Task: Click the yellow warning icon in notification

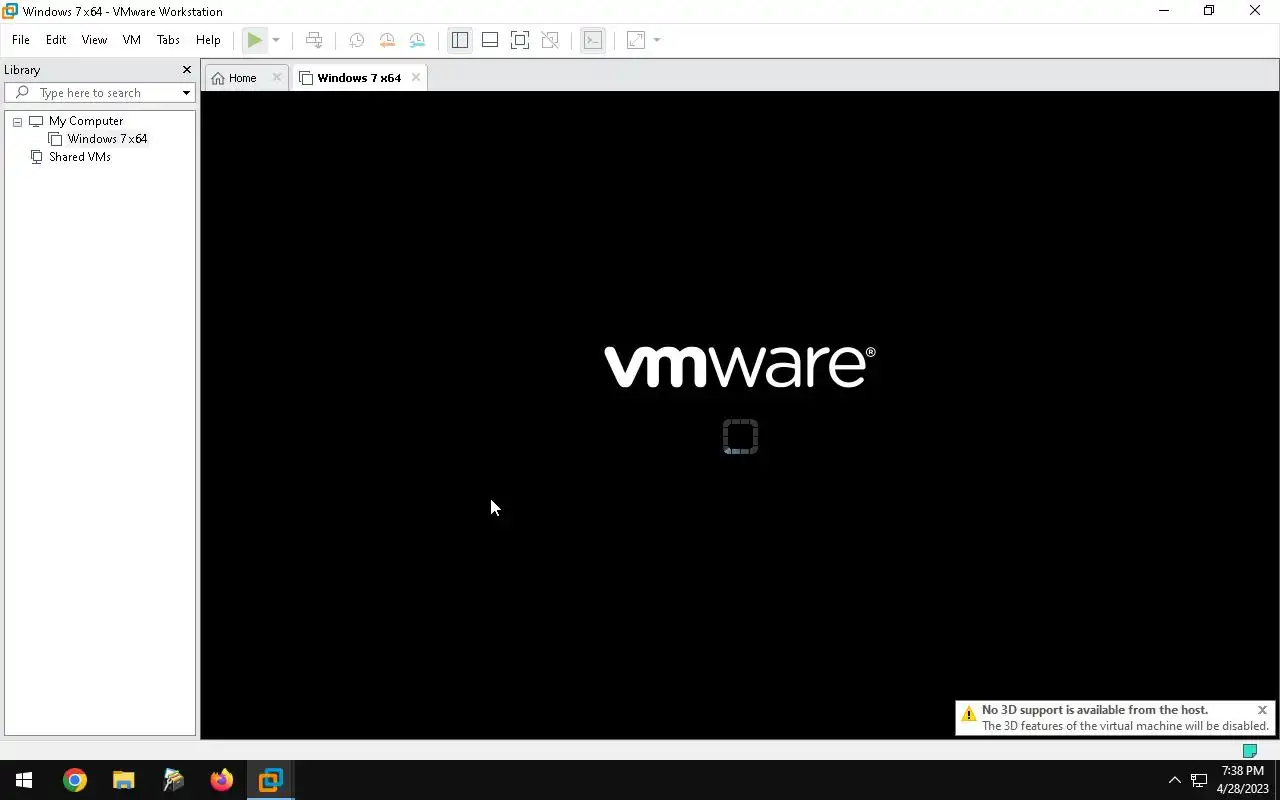Action: [x=968, y=714]
